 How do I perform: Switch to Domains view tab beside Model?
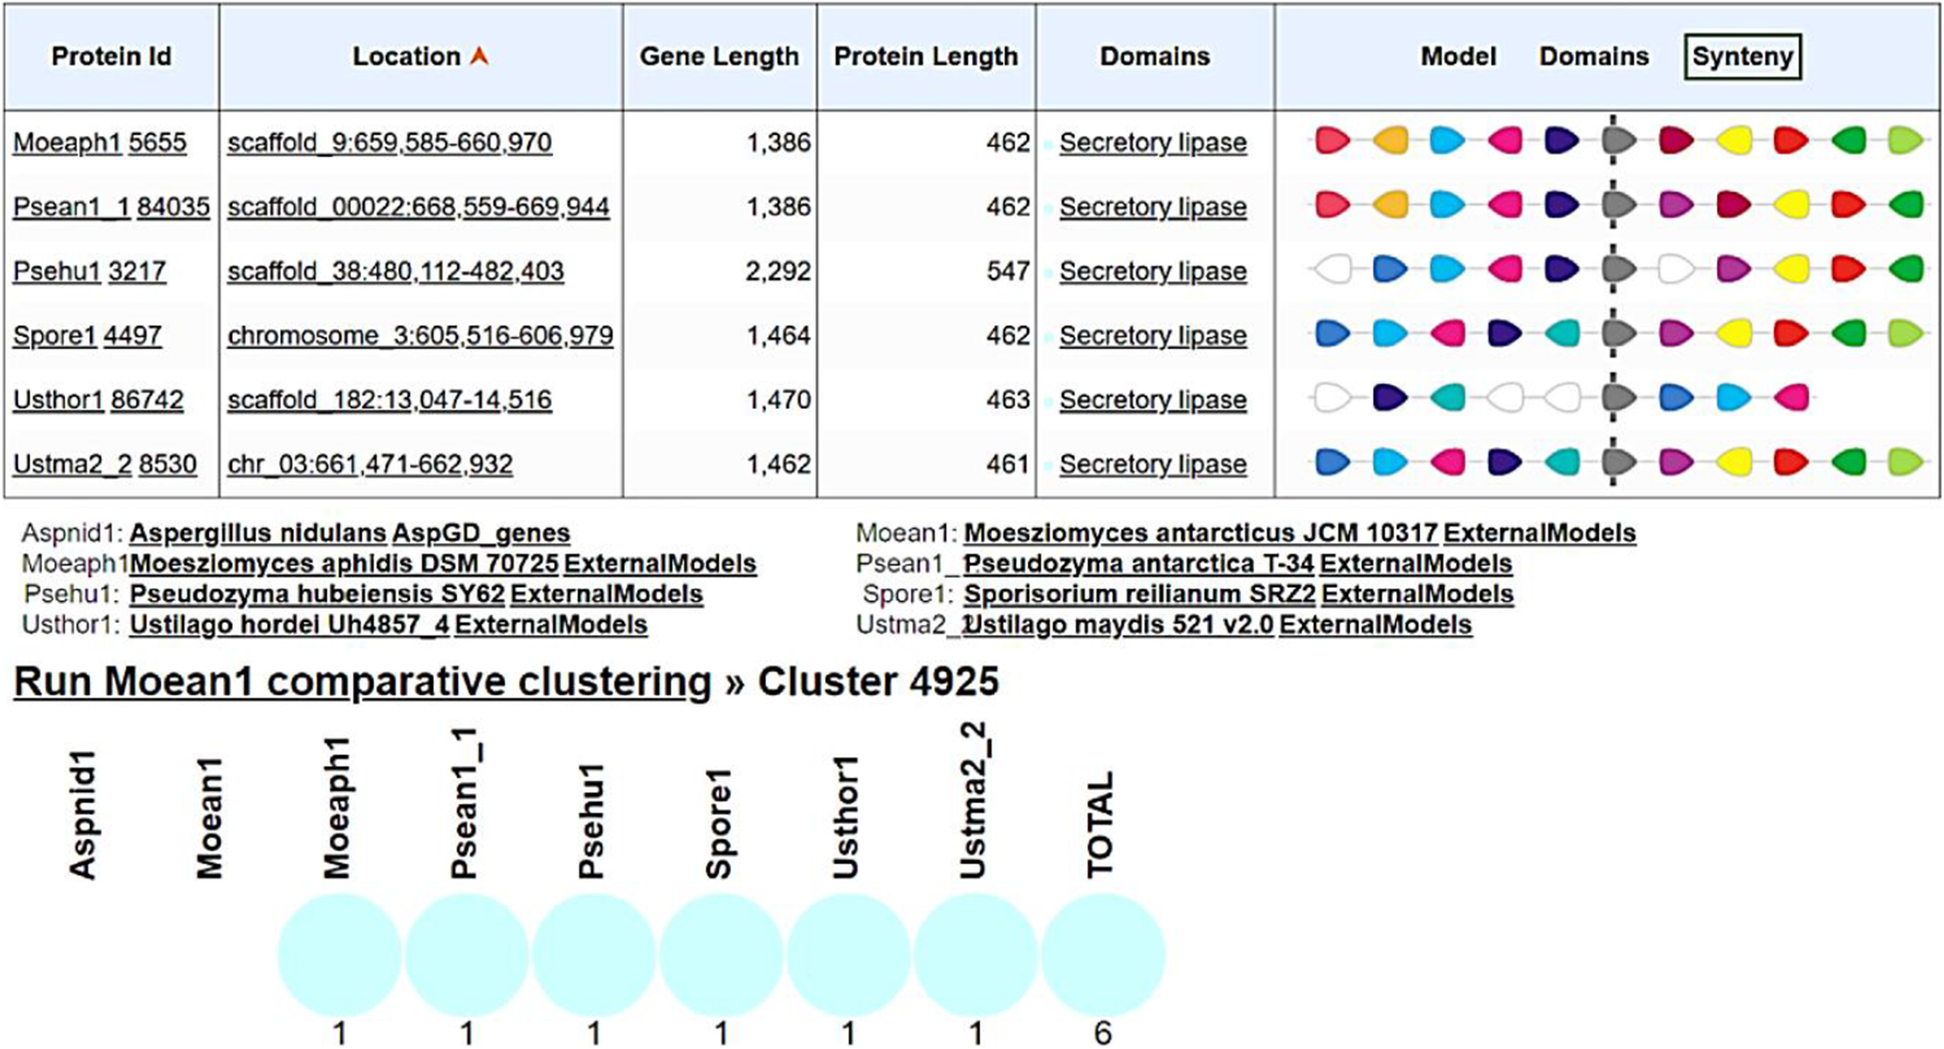(1593, 57)
